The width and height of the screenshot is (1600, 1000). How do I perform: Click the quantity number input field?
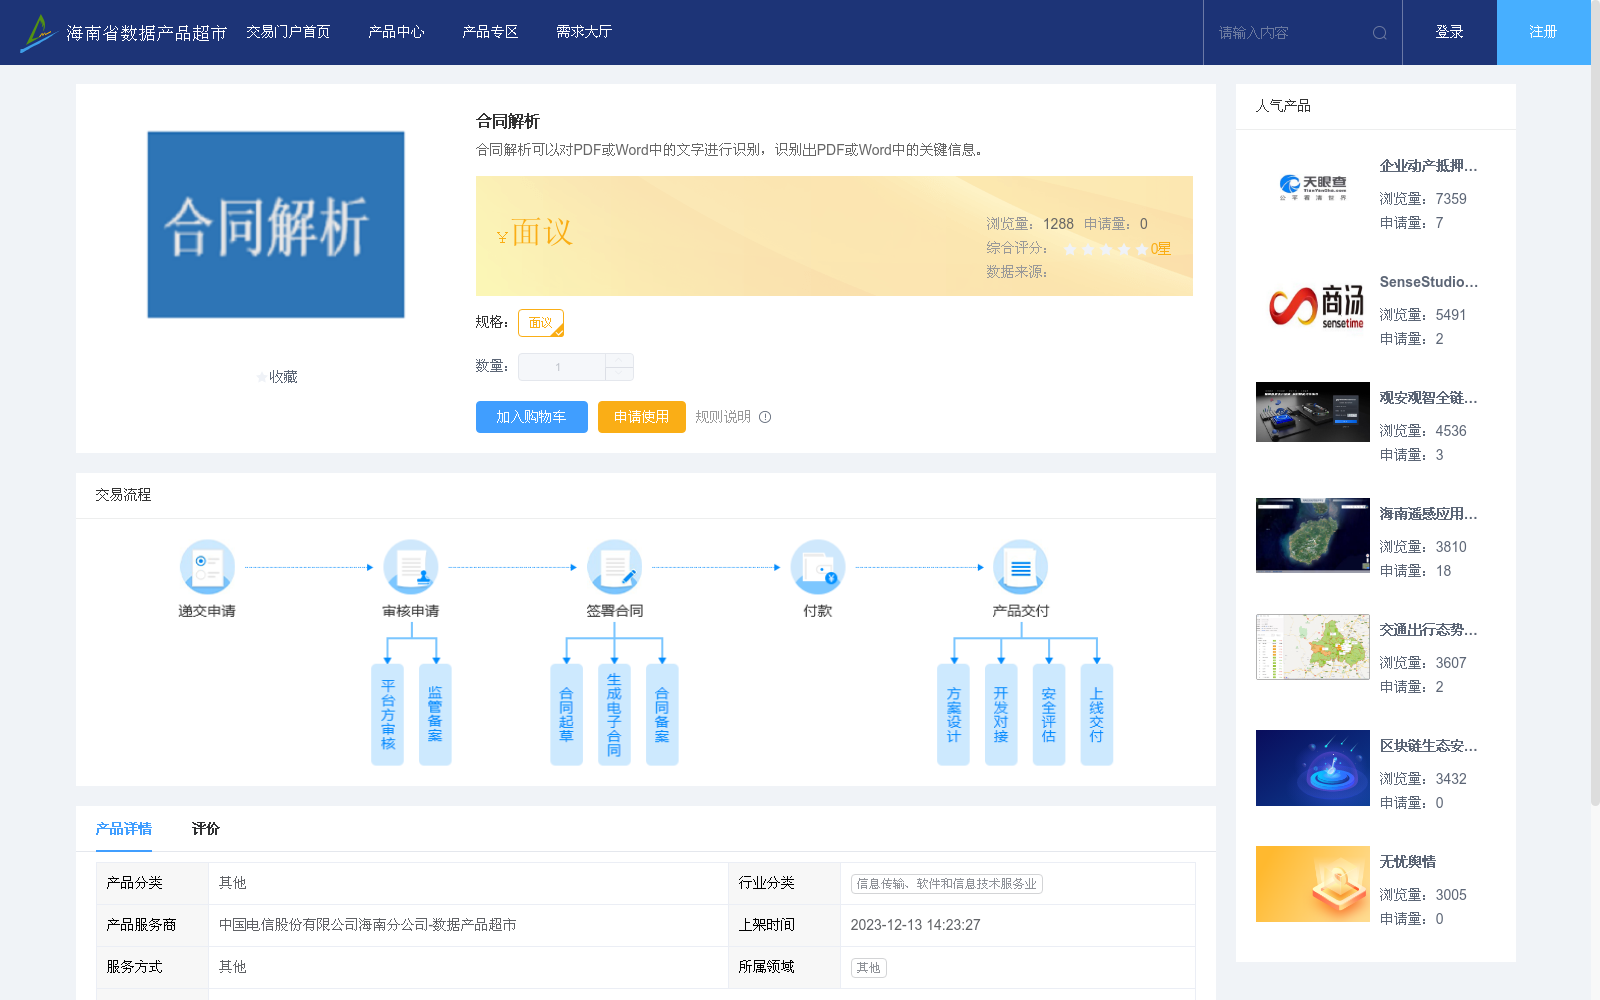pos(561,367)
